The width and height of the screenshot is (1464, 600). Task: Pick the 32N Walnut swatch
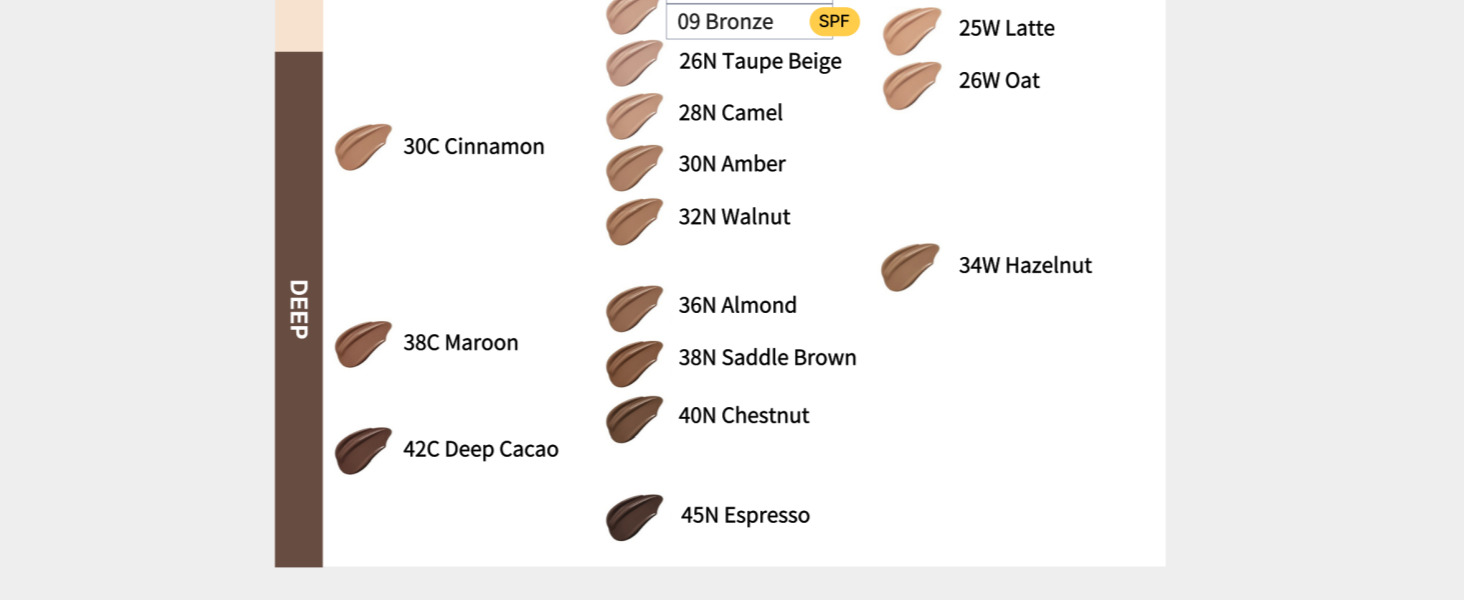pos(634,222)
